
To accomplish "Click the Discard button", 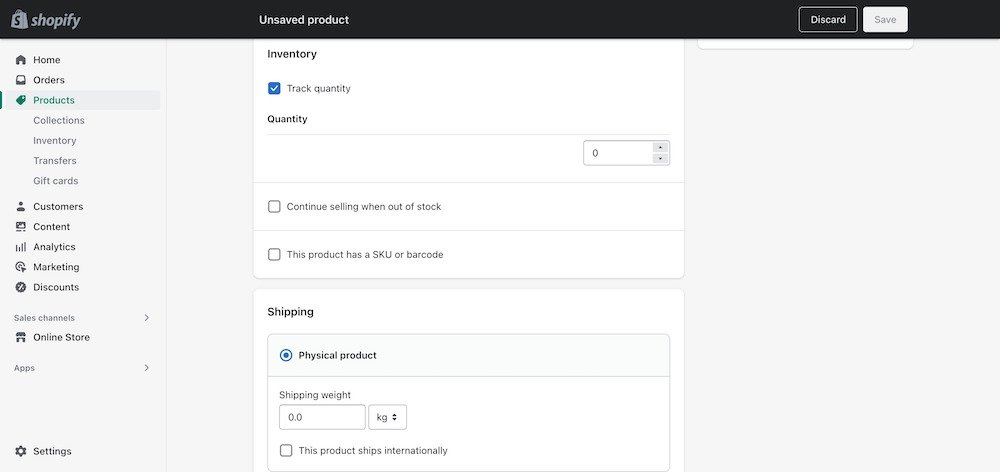I will [x=828, y=20].
